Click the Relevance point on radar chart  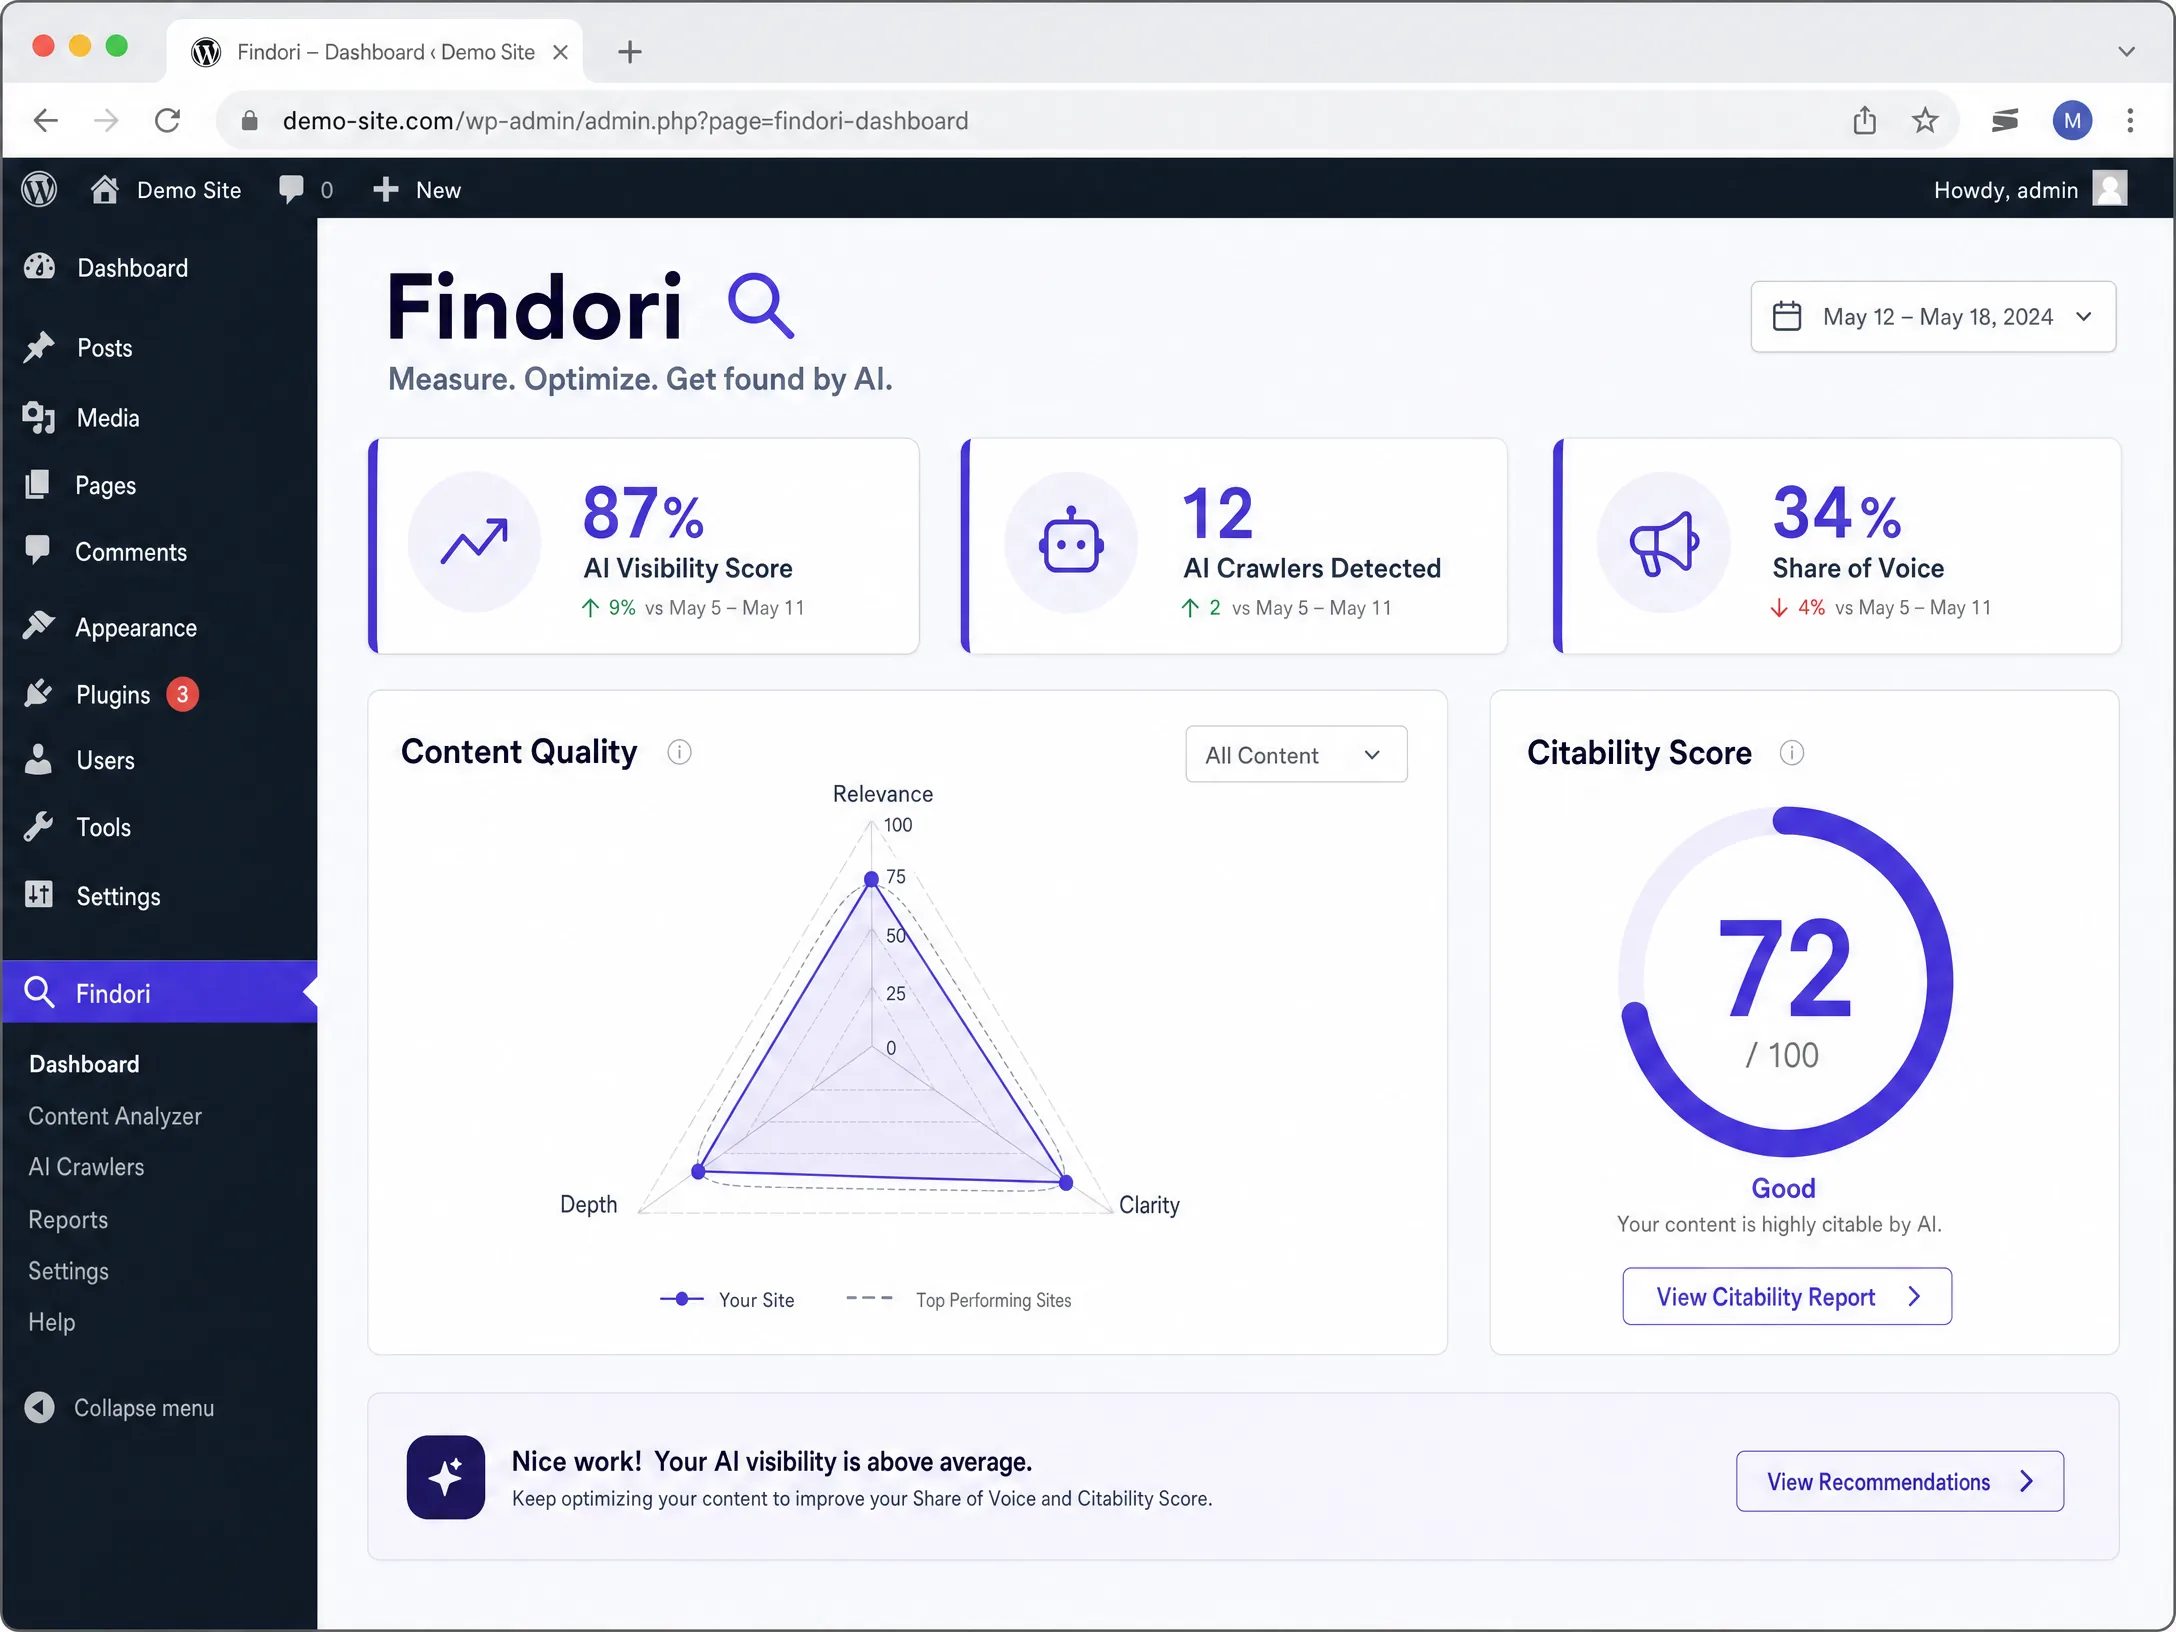click(871, 879)
